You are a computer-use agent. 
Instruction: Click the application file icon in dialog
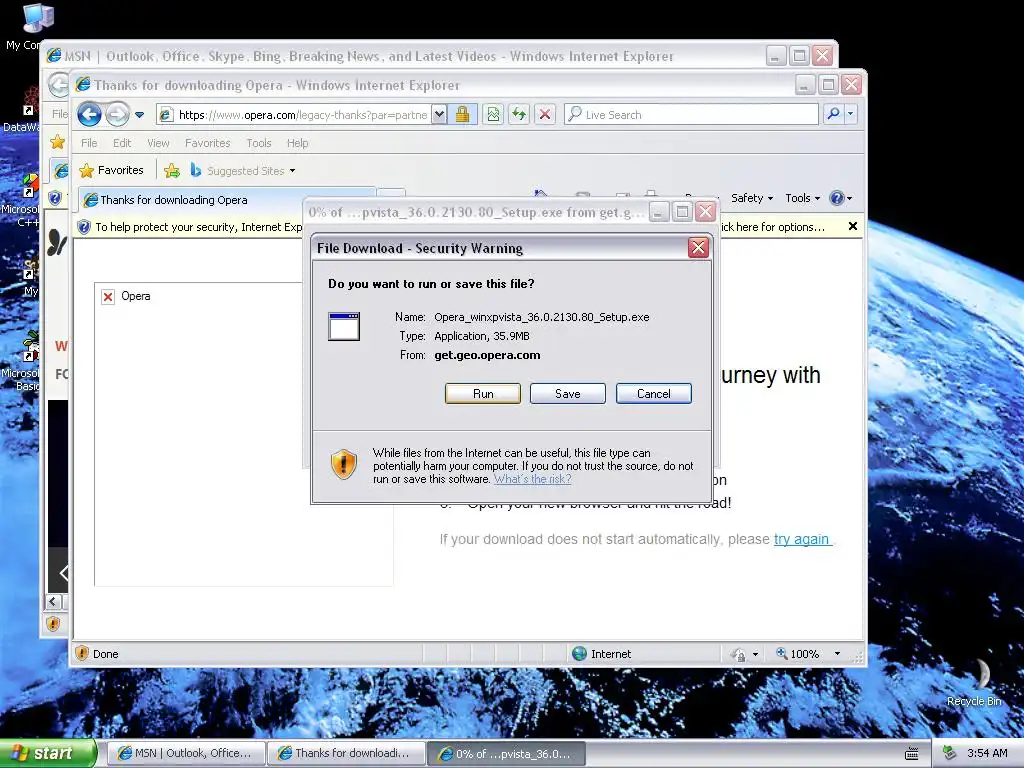[x=344, y=327]
